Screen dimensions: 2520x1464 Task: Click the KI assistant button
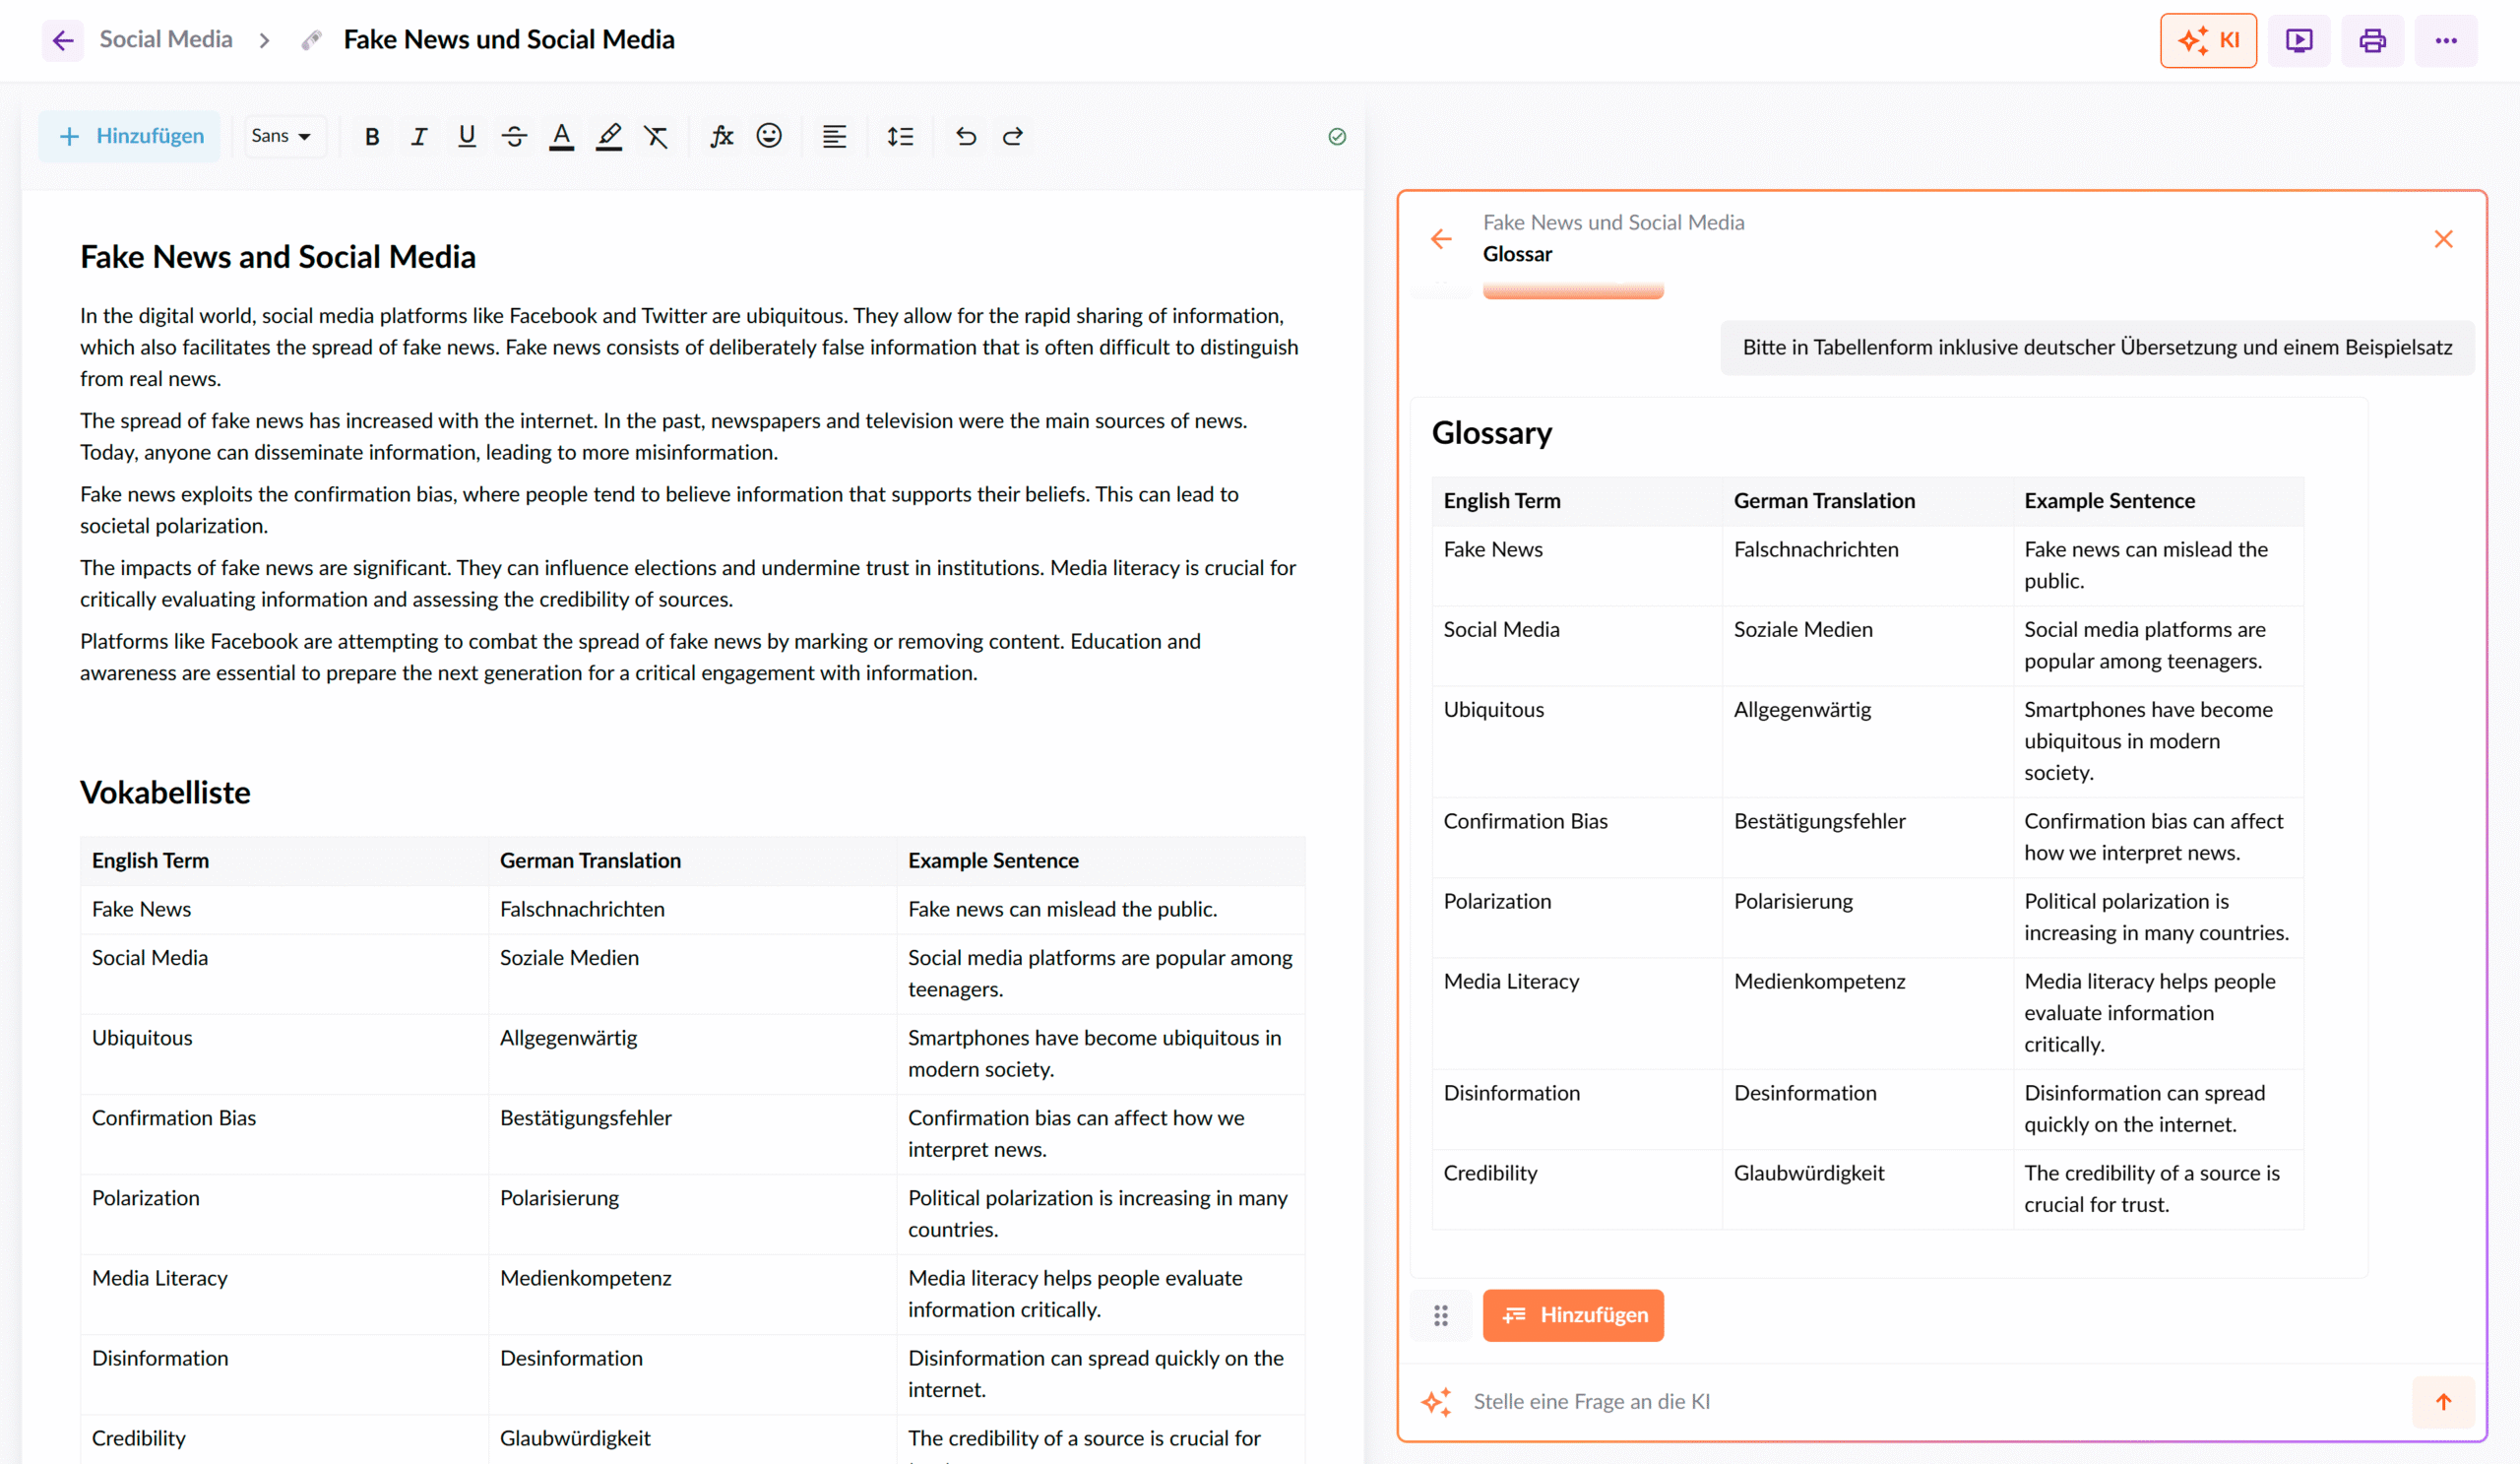pyautogui.click(x=2208, y=40)
